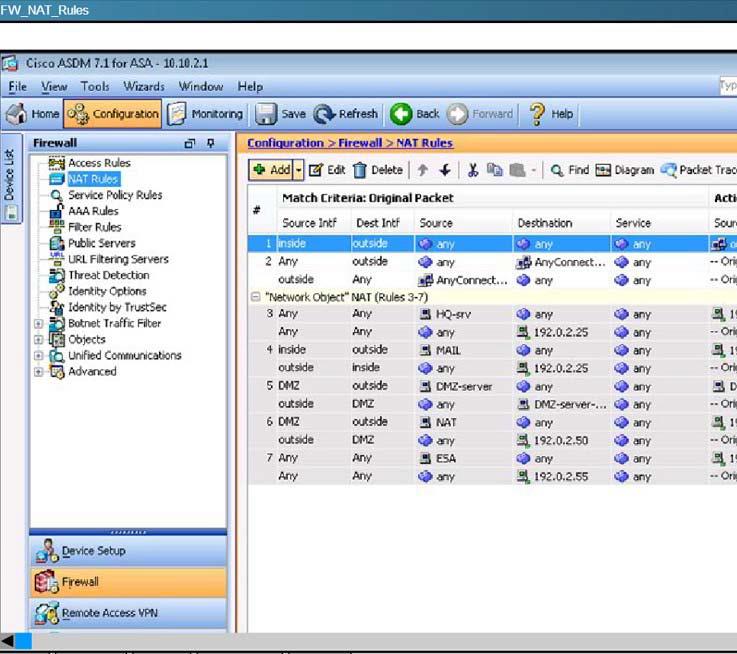The height and width of the screenshot is (654, 737).
Task: Open the Add button dropdown arrow
Action: click(298, 170)
